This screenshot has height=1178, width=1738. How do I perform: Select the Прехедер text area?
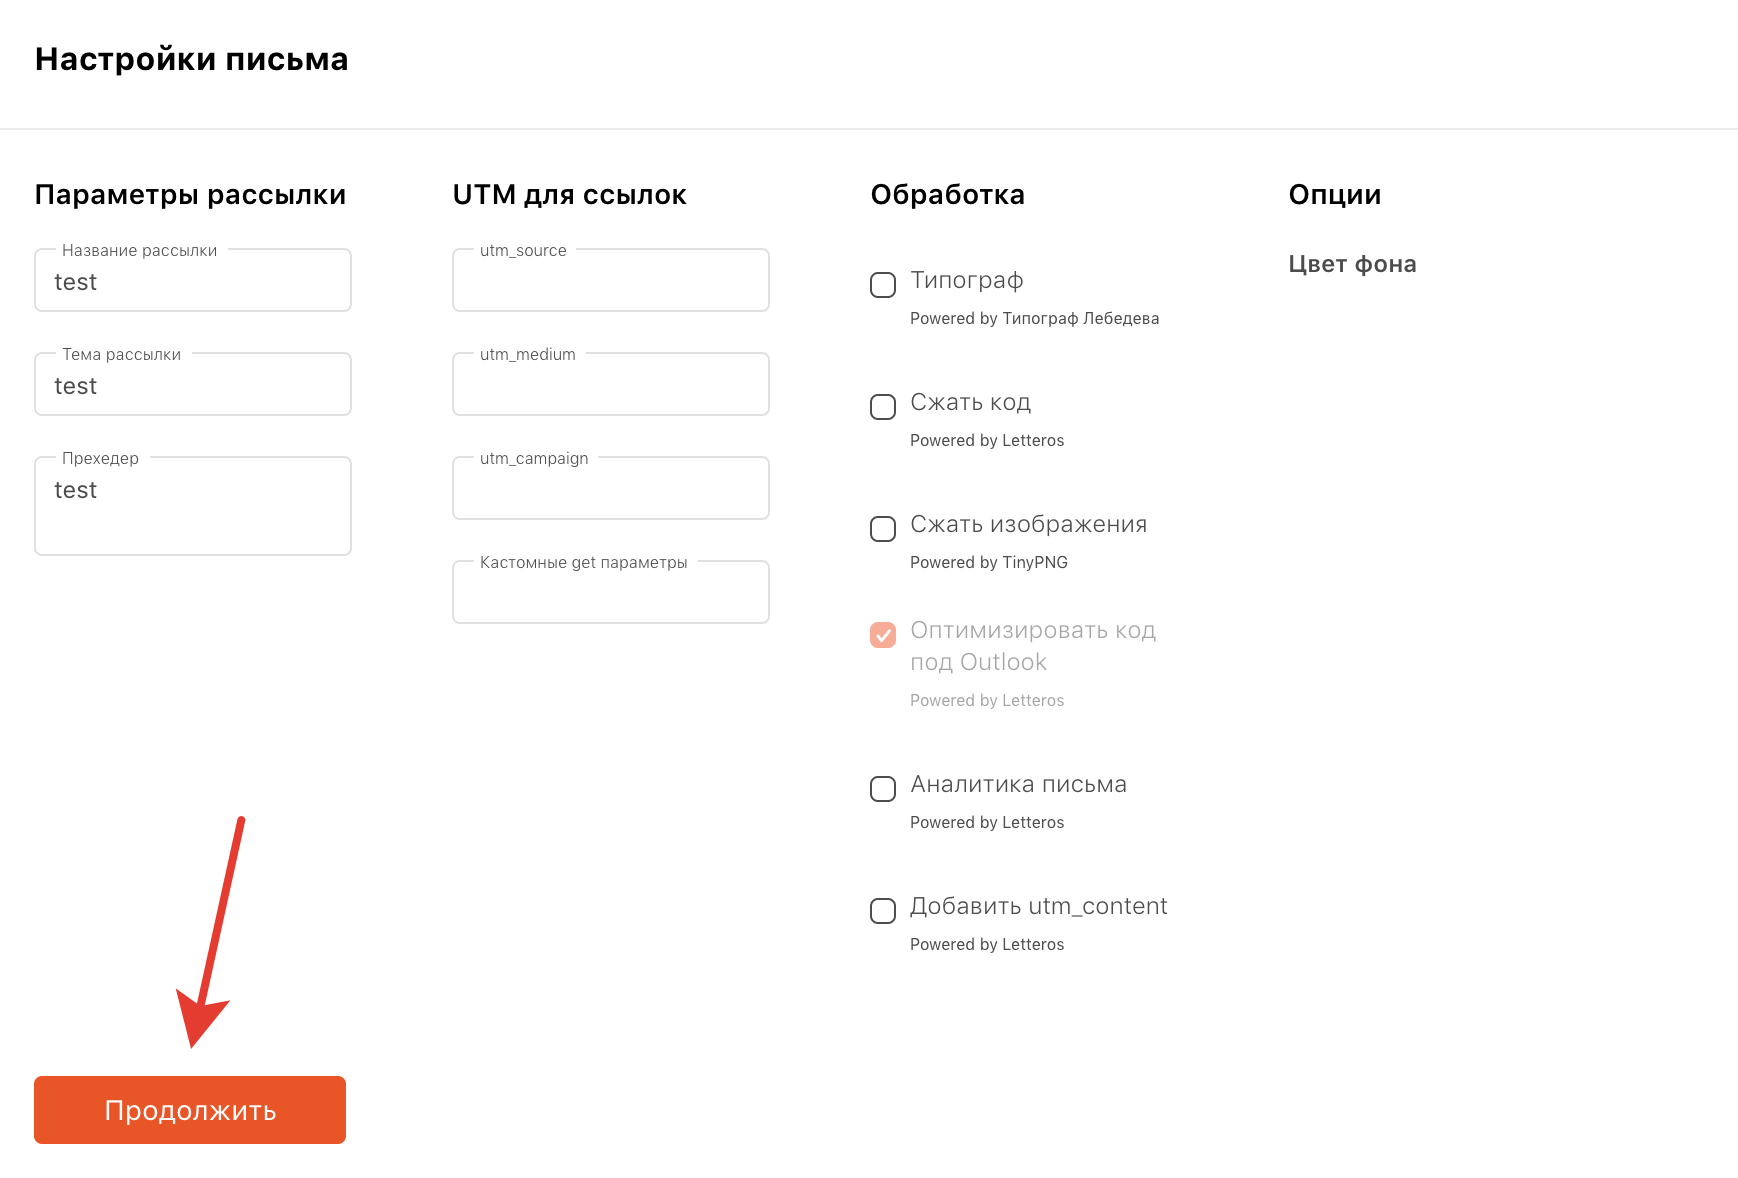193,506
